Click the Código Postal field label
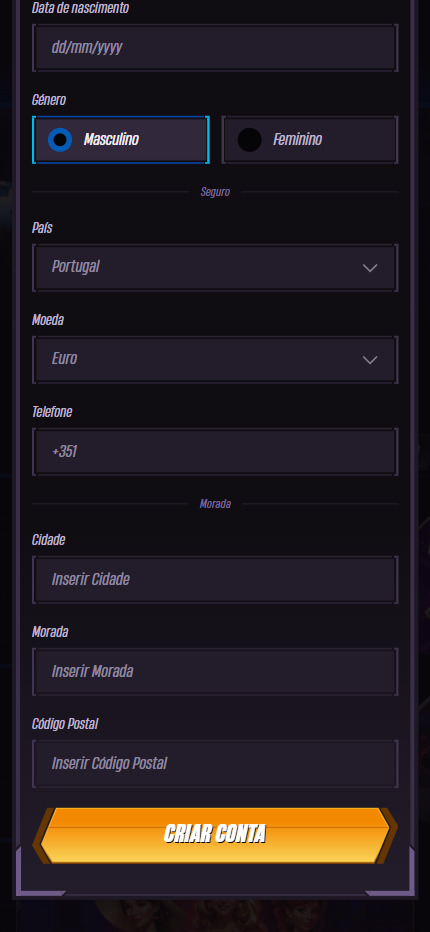The image size is (430, 932). pos(65,724)
